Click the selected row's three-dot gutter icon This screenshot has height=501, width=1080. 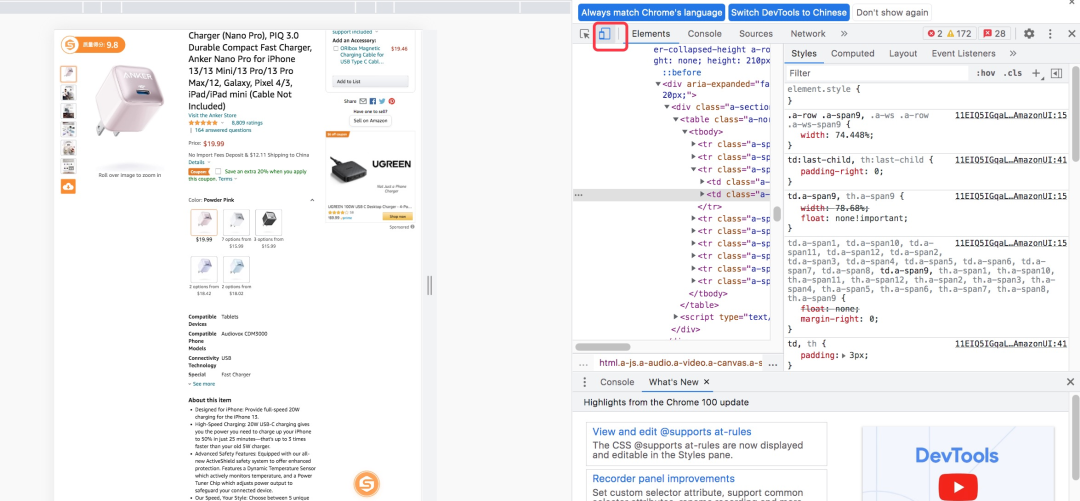pos(579,195)
